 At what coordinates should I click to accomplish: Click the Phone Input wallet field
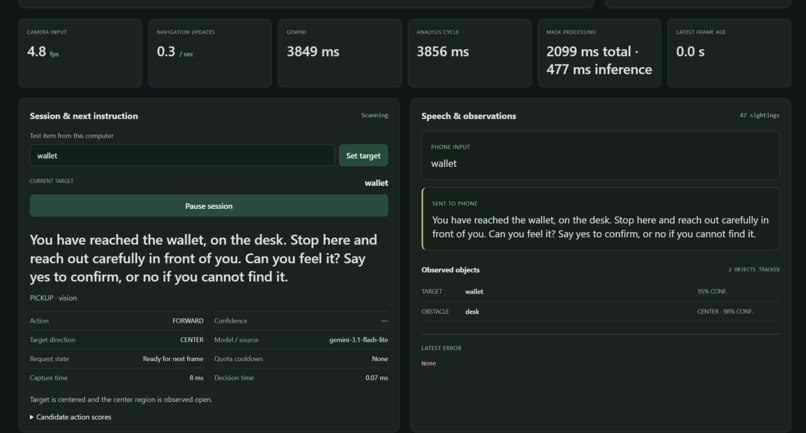[600, 155]
